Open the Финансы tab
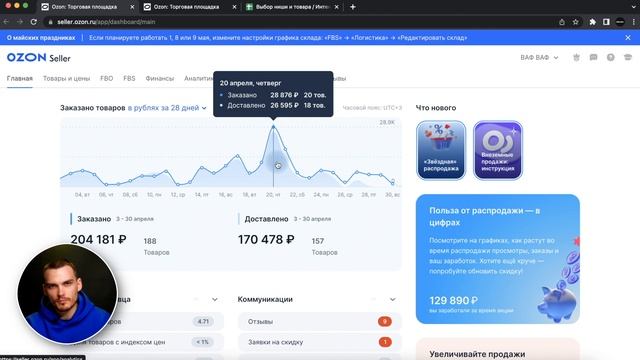Image resolution: width=640 pixels, height=360 pixels. point(160,78)
